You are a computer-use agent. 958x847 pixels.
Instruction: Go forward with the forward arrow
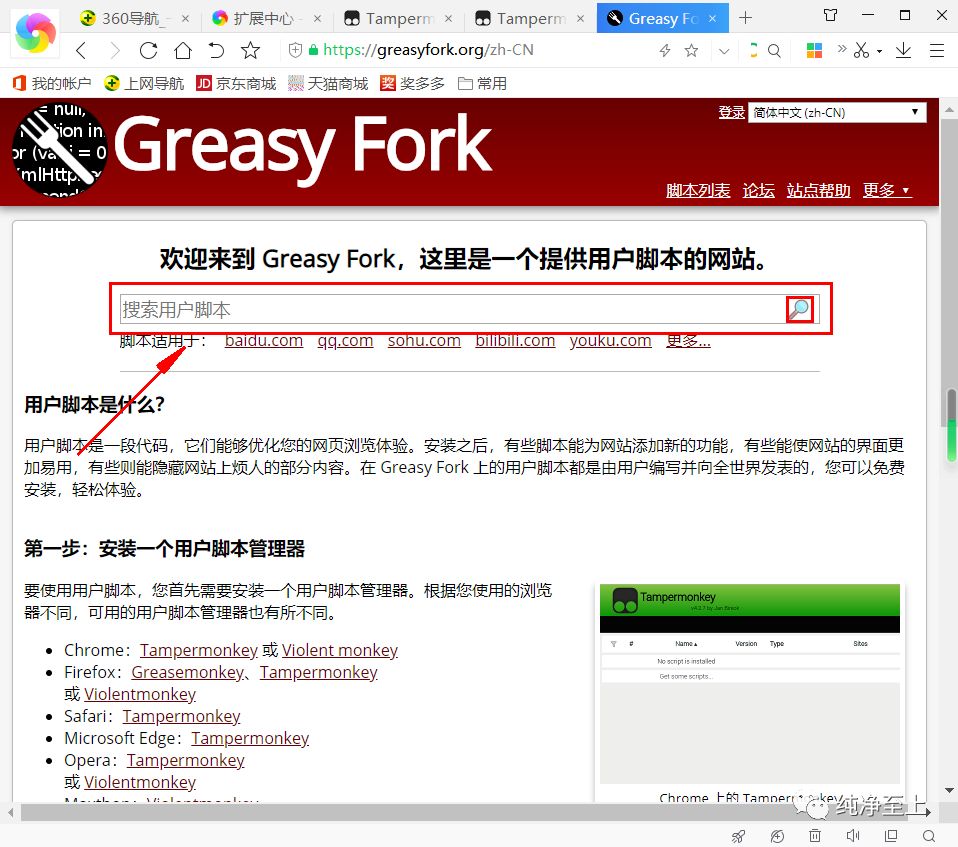coord(114,50)
